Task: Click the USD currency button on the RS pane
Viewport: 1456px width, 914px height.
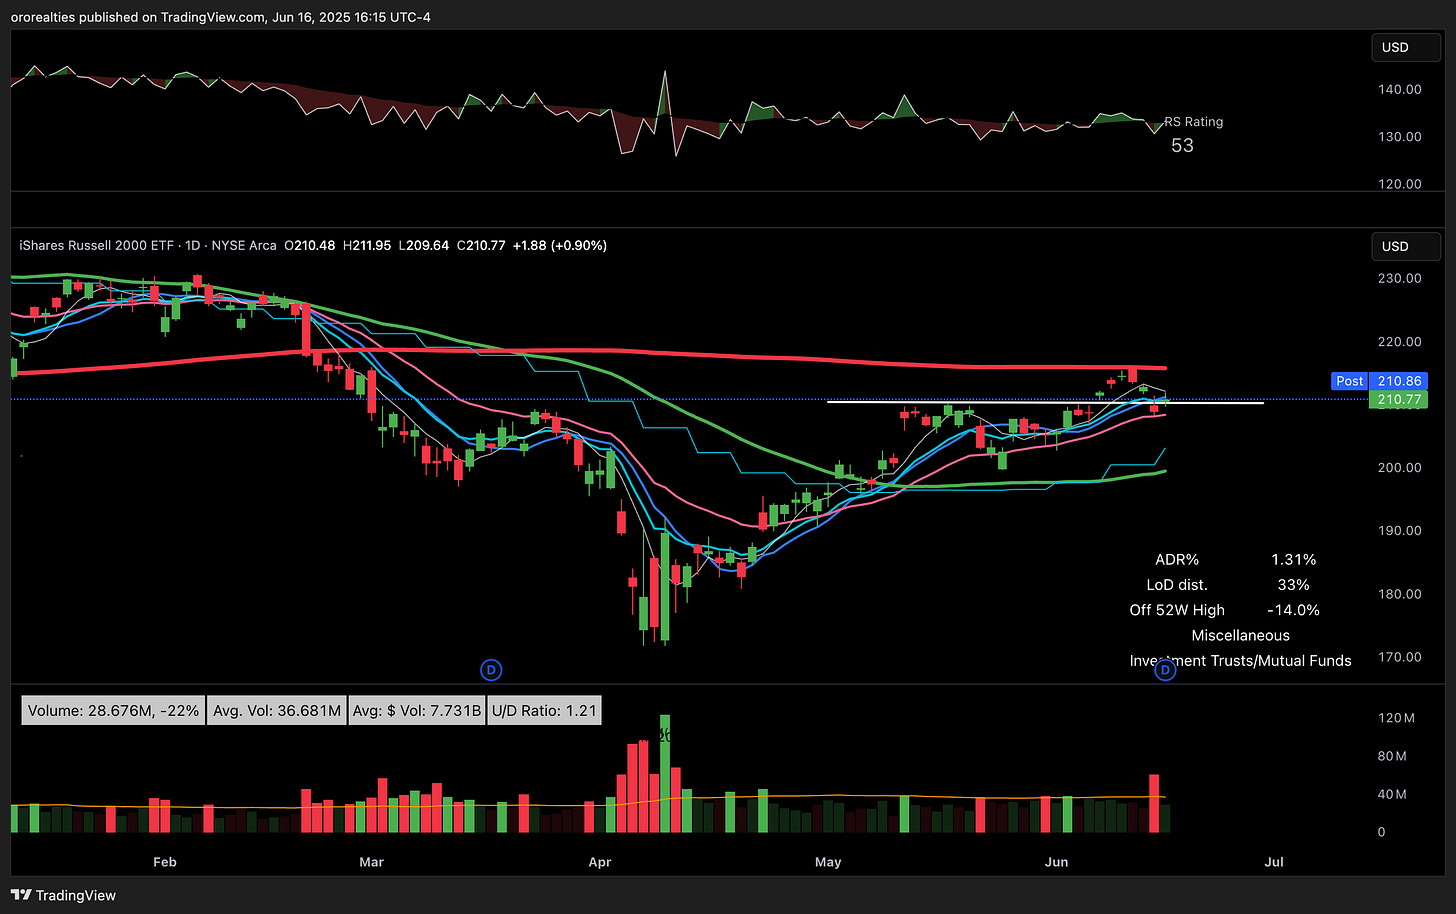Action: (x=1405, y=47)
